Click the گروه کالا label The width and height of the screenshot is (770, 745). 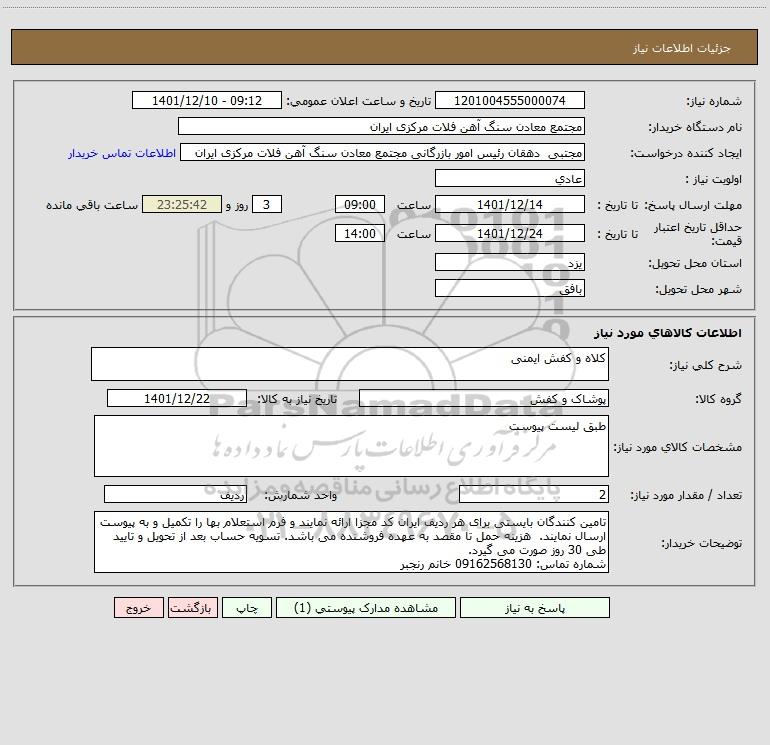[x=718, y=399]
